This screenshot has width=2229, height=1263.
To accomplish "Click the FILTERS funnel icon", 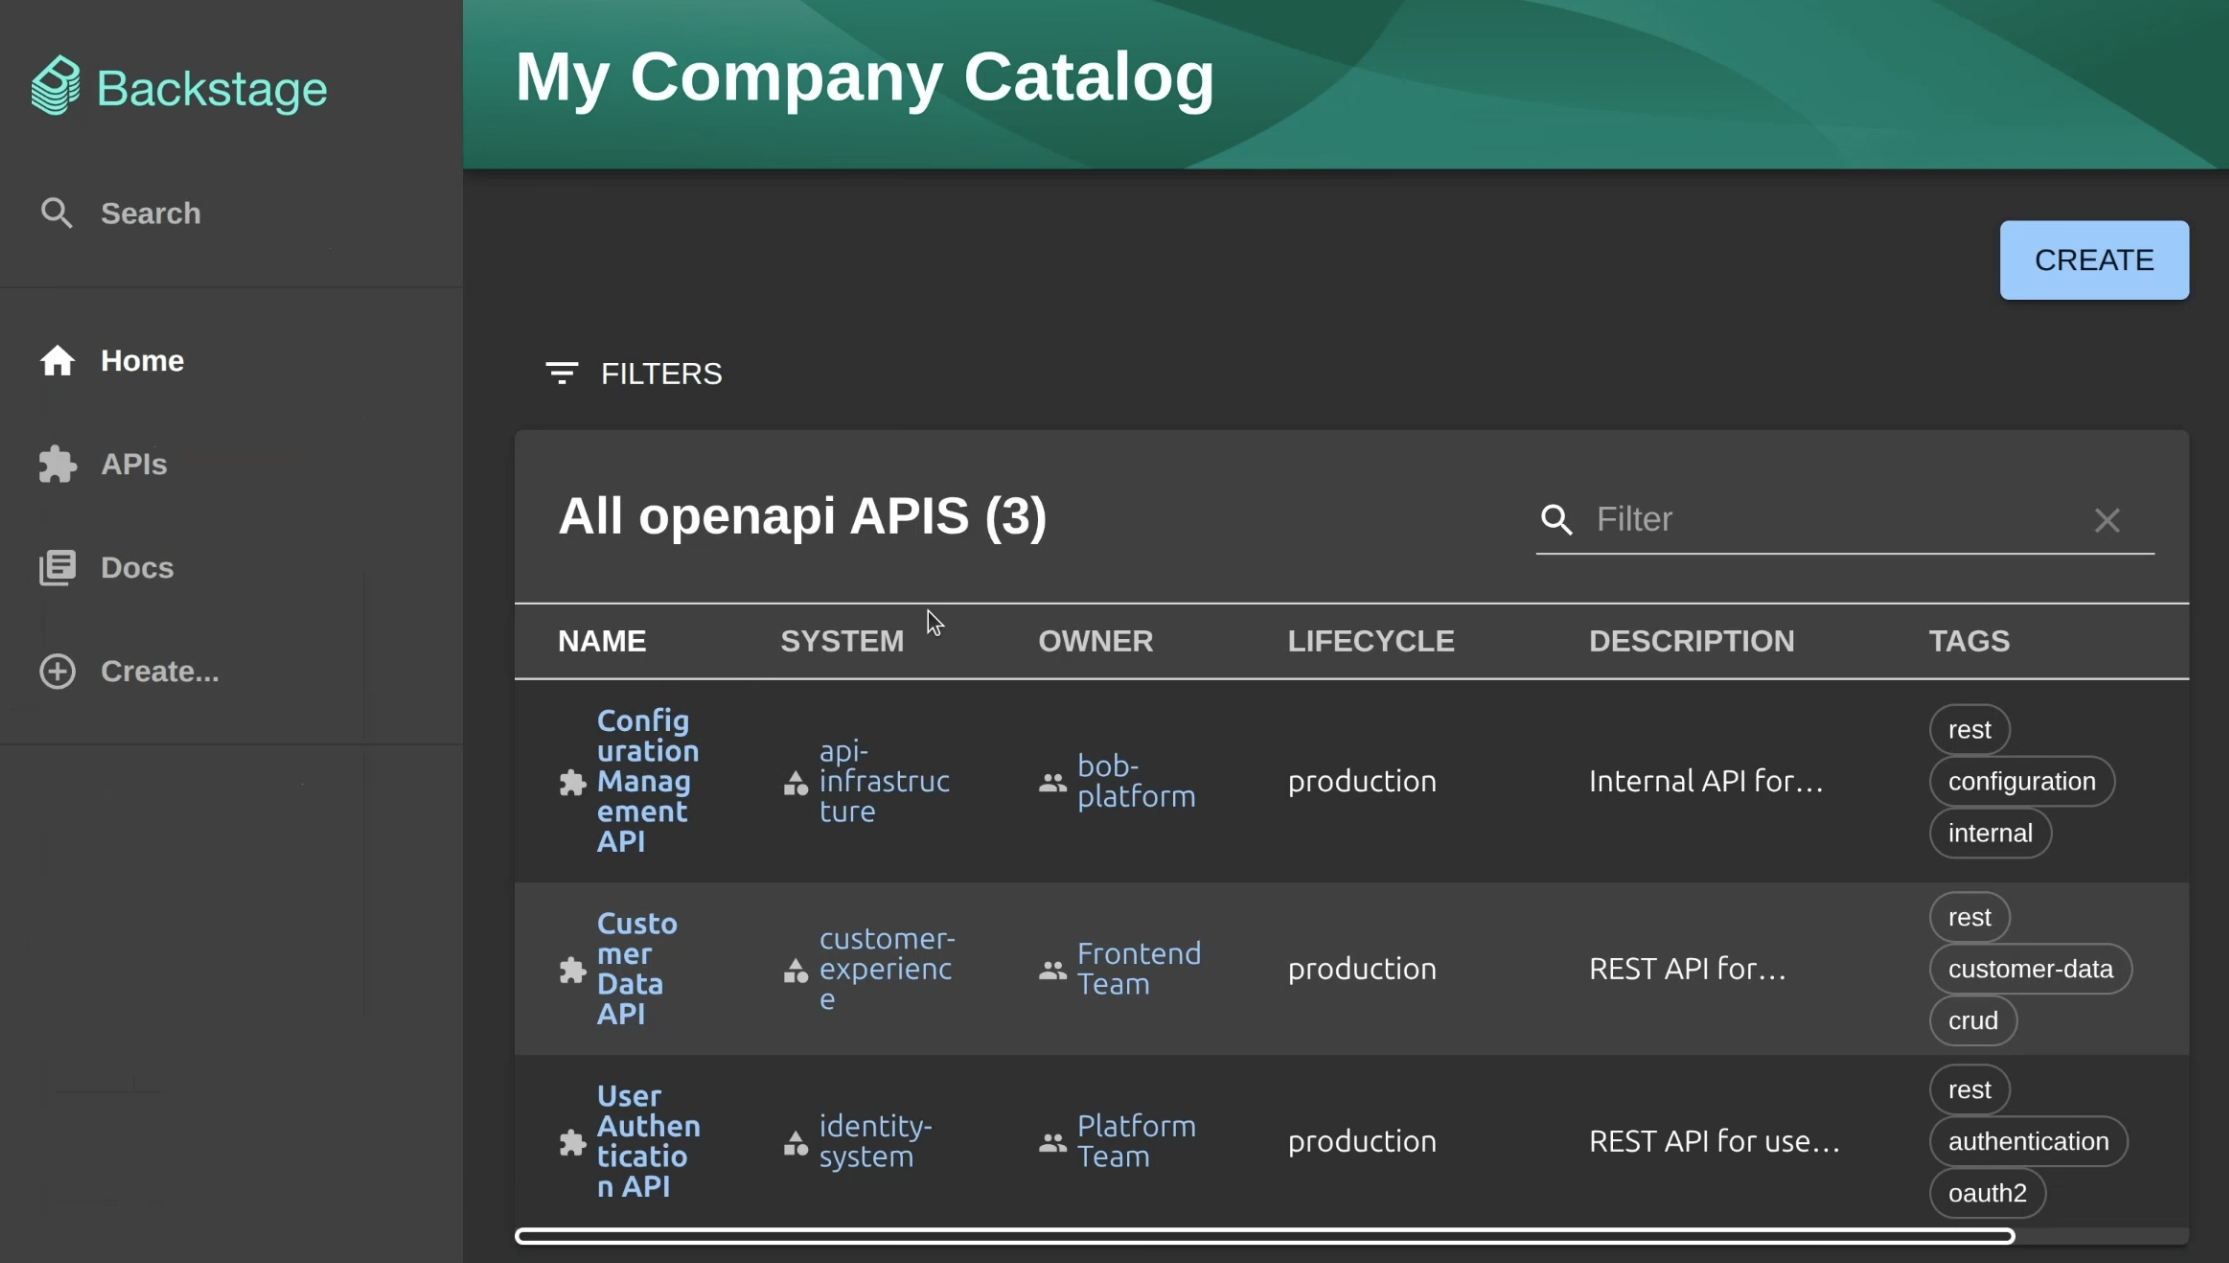I will 563,373.
